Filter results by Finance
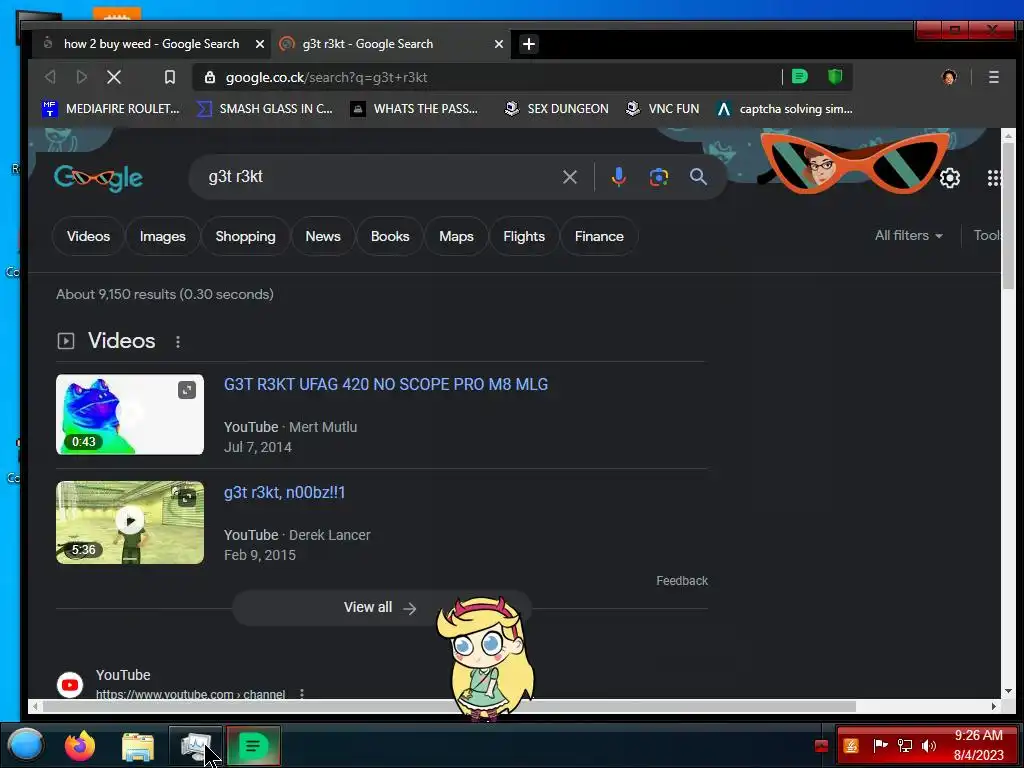 click(599, 236)
